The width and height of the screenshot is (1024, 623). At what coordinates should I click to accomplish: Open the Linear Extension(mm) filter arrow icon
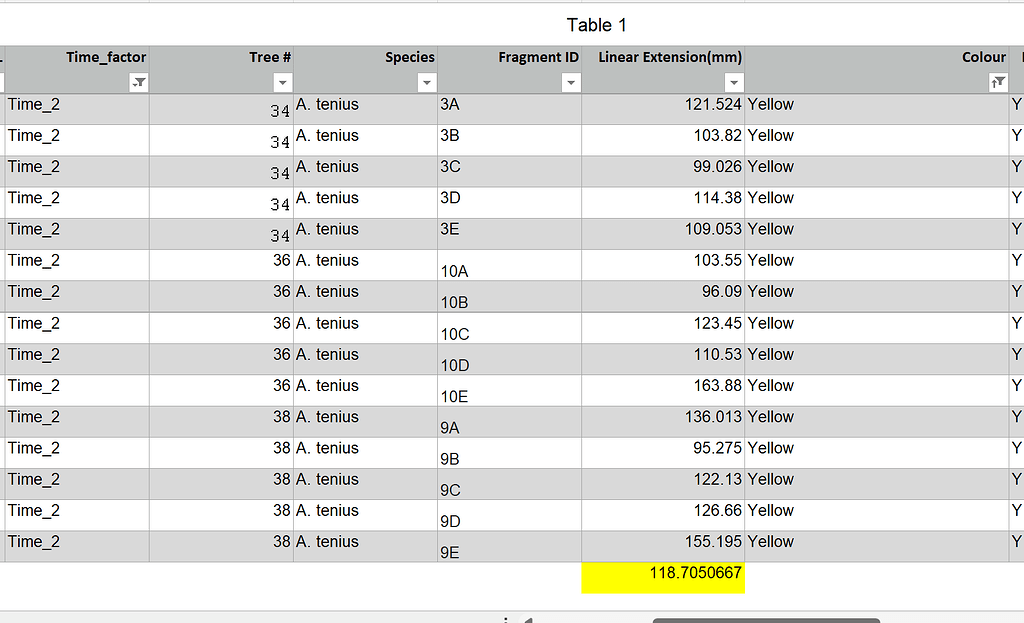tap(735, 82)
